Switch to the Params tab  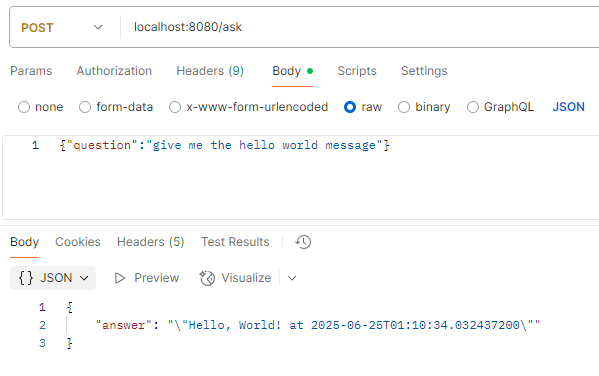tap(31, 71)
